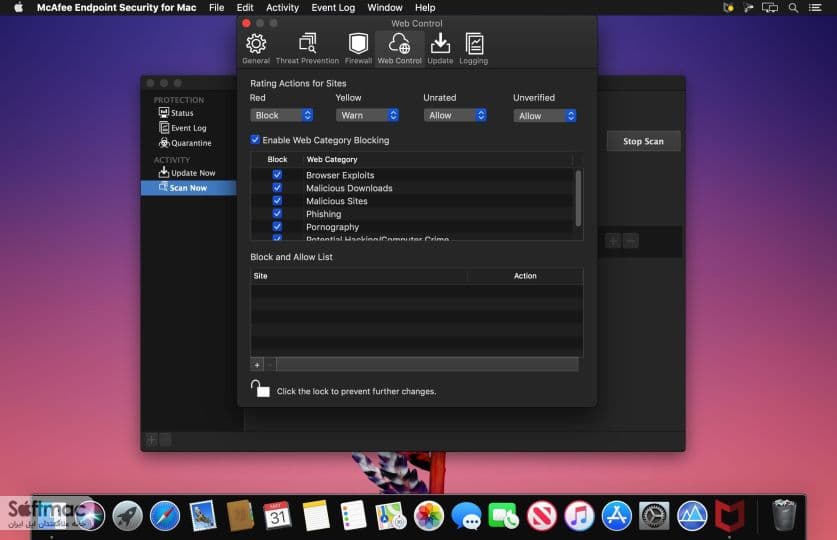837x540 pixels.
Task: Open Siri from the dock
Action: tap(89, 516)
